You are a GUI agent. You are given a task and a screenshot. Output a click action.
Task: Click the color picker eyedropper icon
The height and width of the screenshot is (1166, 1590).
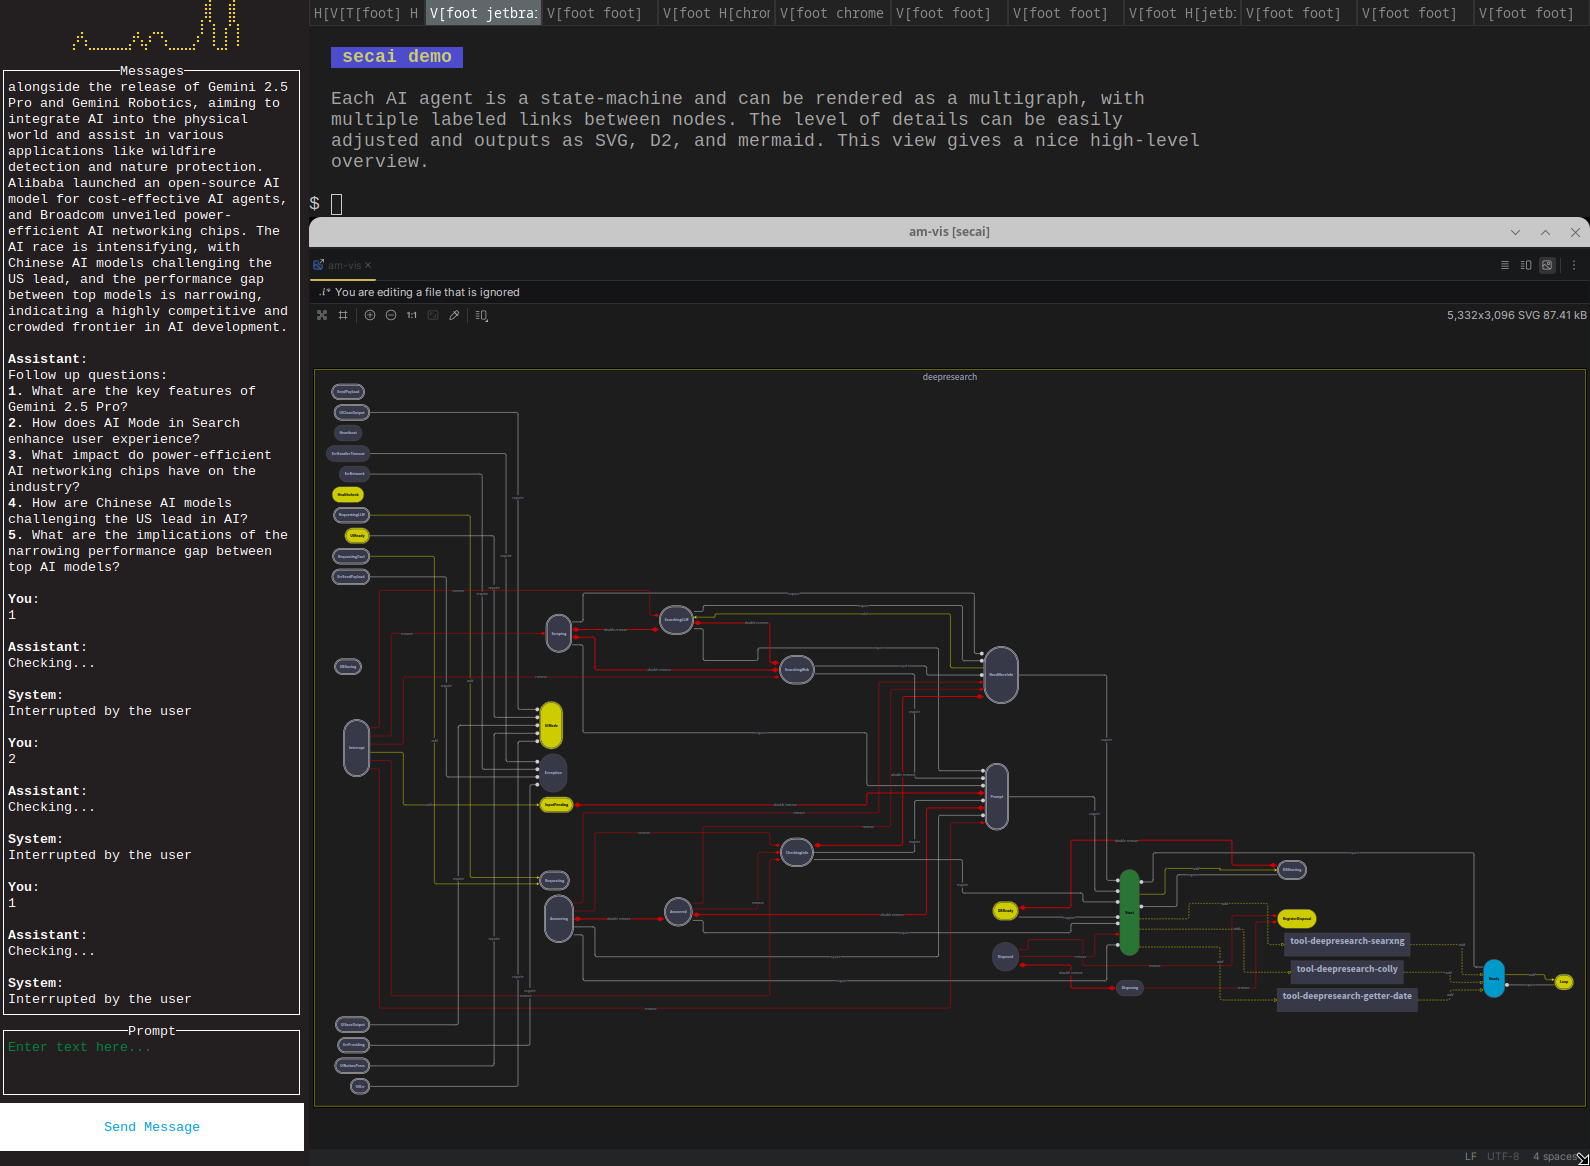coord(454,315)
